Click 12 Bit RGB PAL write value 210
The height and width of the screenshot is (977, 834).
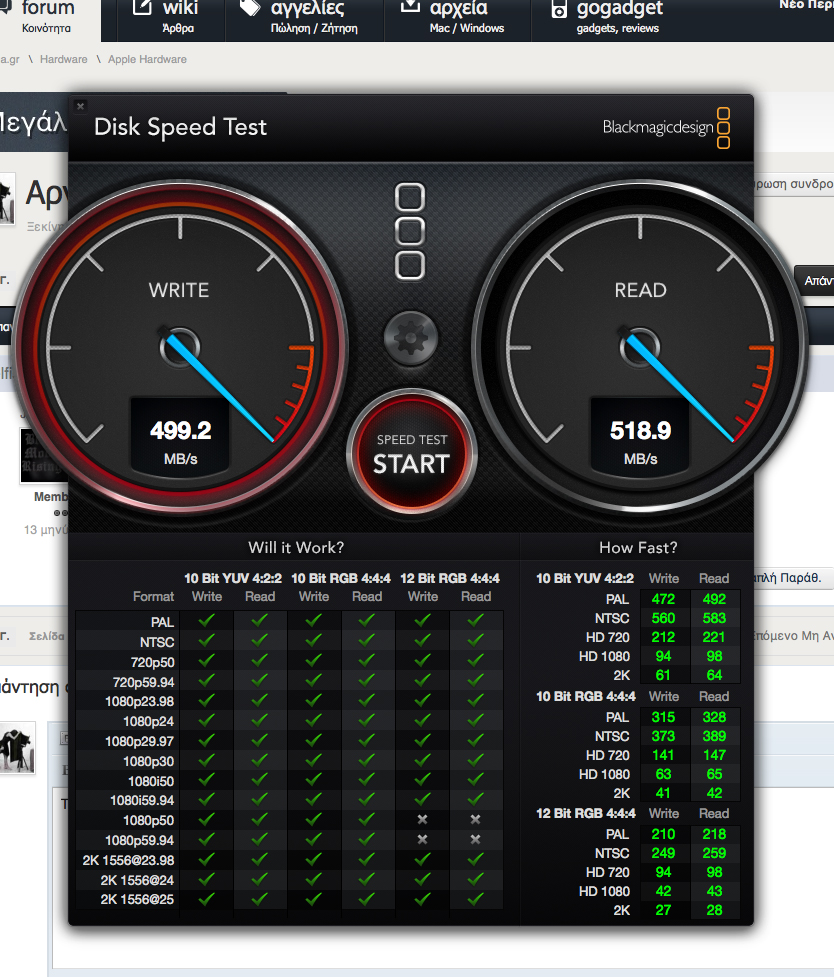(663, 834)
